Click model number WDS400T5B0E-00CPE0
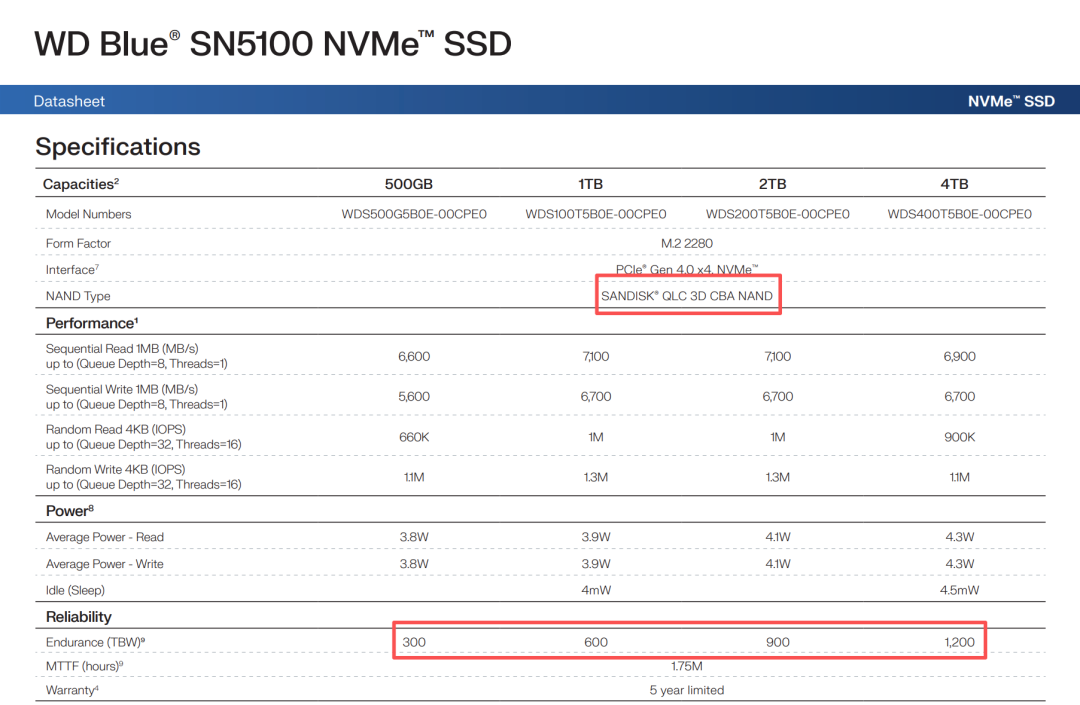The image size is (1080, 705). [959, 214]
